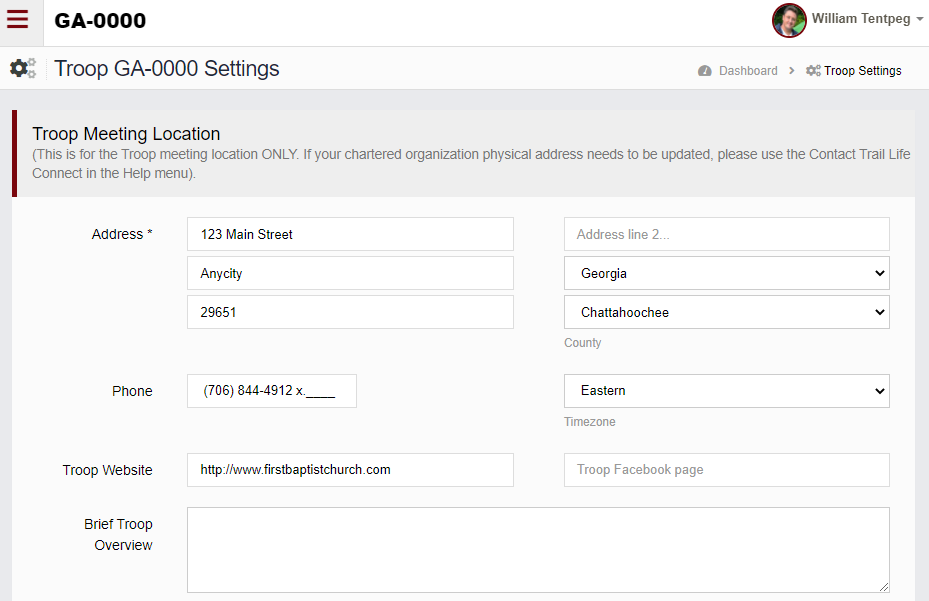Click the Dashboard gauge icon in breadcrumb

[x=705, y=71]
